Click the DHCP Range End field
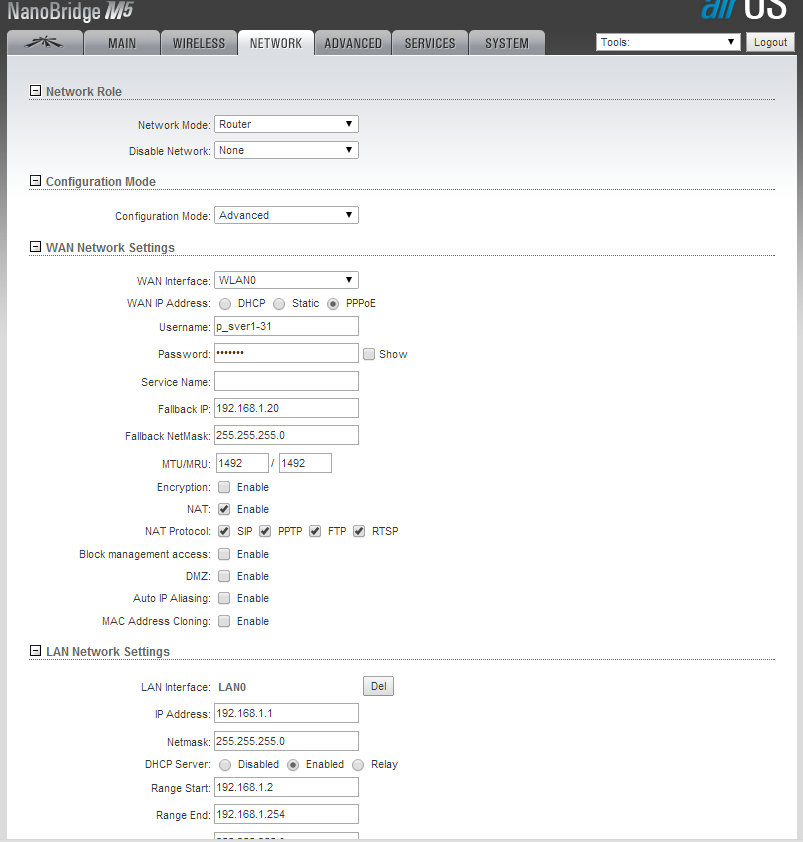The image size is (803, 842). [286, 814]
